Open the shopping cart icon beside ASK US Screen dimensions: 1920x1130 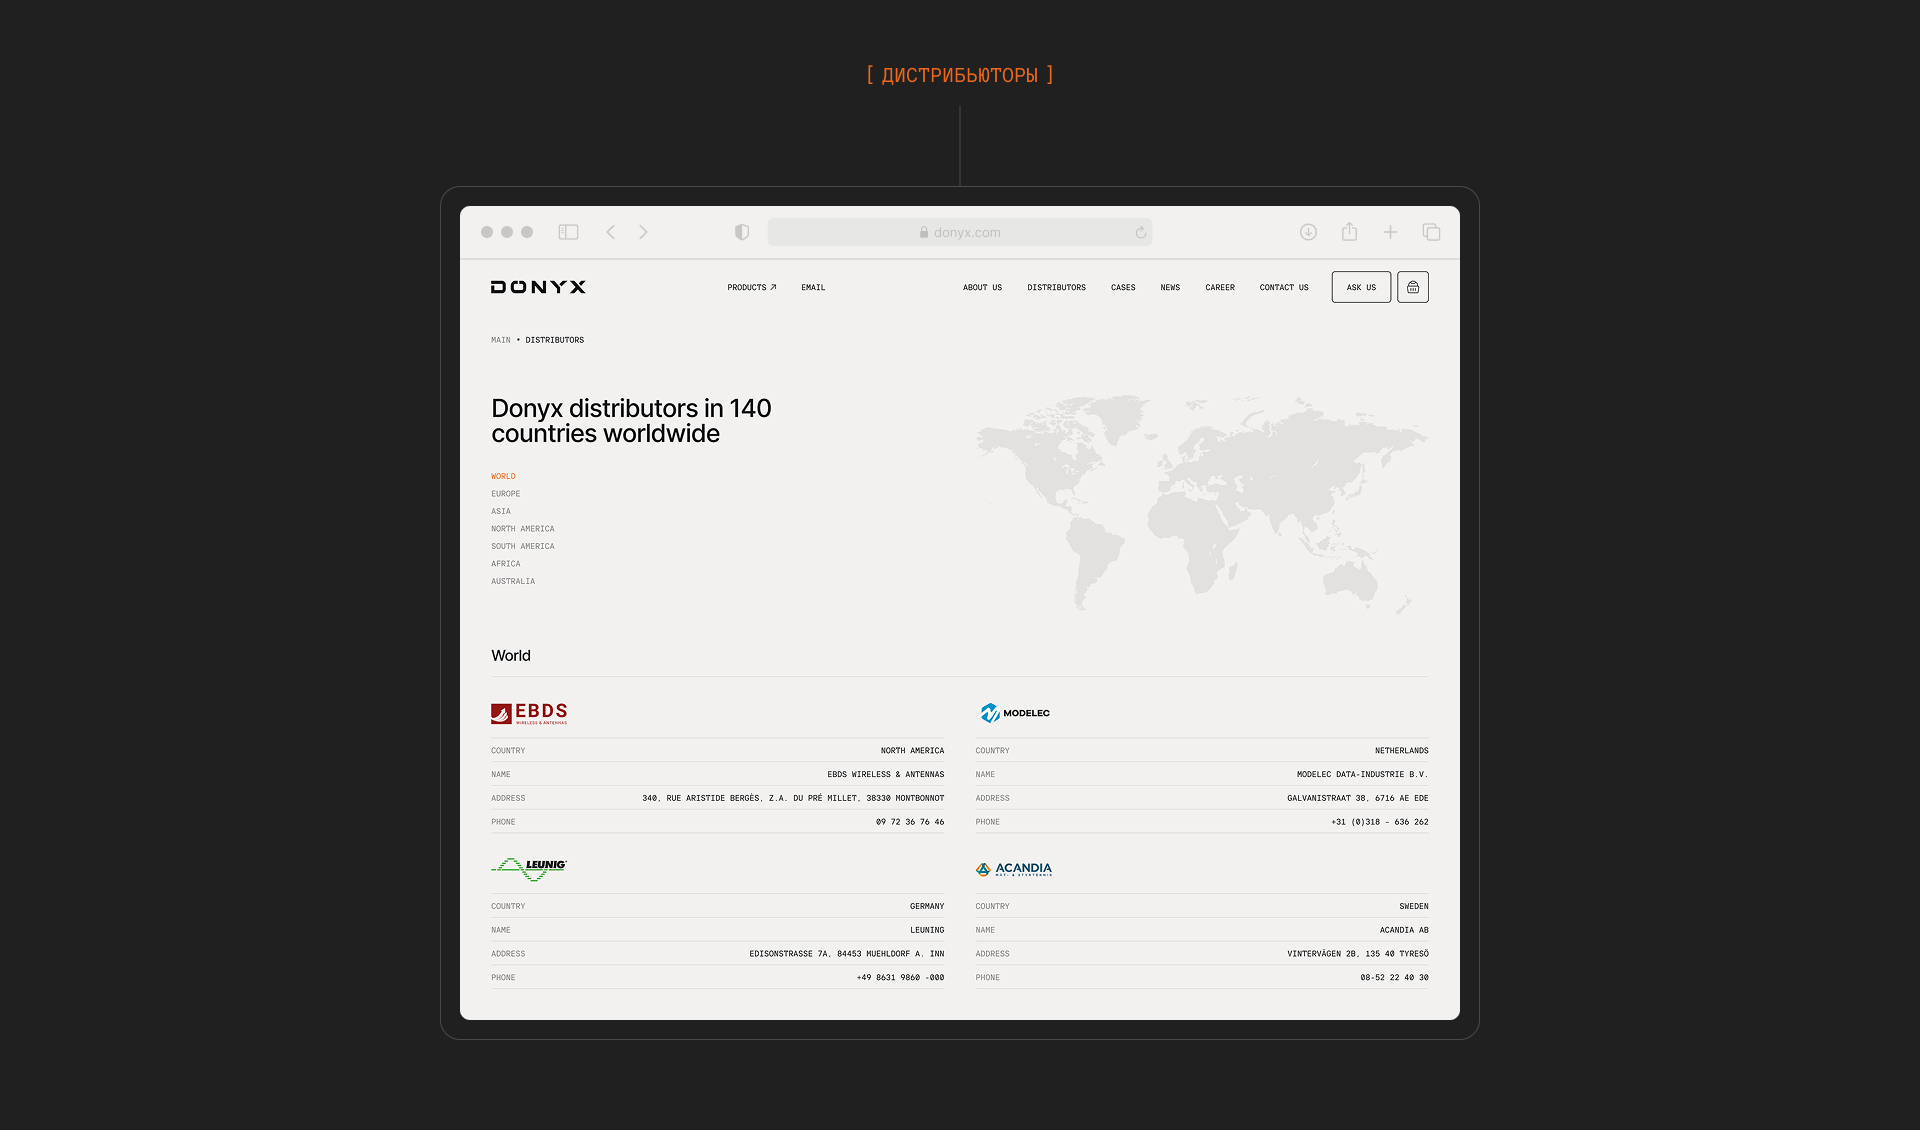pyautogui.click(x=1412, y=287)
